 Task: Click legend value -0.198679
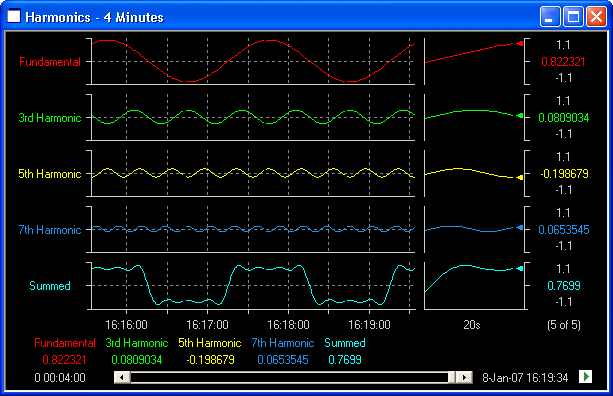point(210,360)
